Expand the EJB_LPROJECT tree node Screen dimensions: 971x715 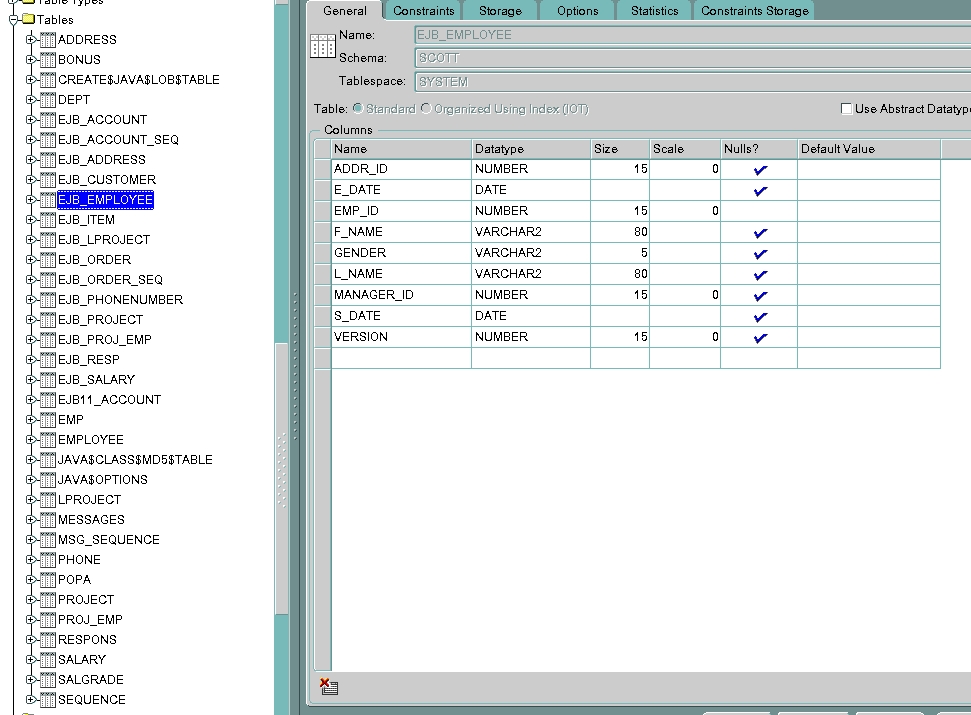tap(30, 240)
